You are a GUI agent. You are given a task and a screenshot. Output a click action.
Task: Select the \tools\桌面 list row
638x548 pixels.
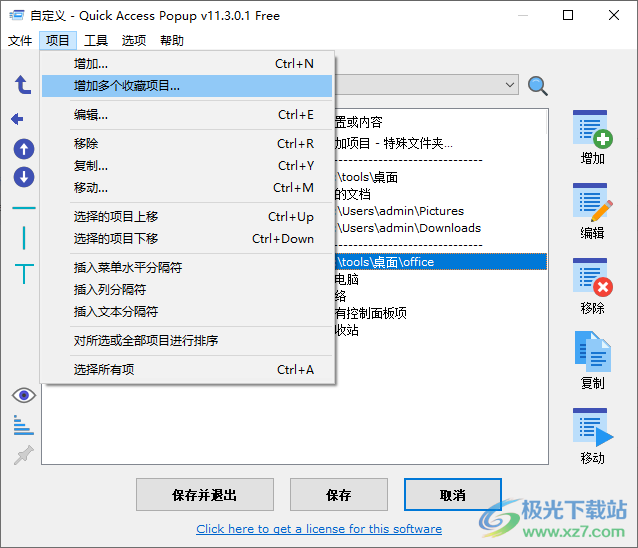pos(441,177)
